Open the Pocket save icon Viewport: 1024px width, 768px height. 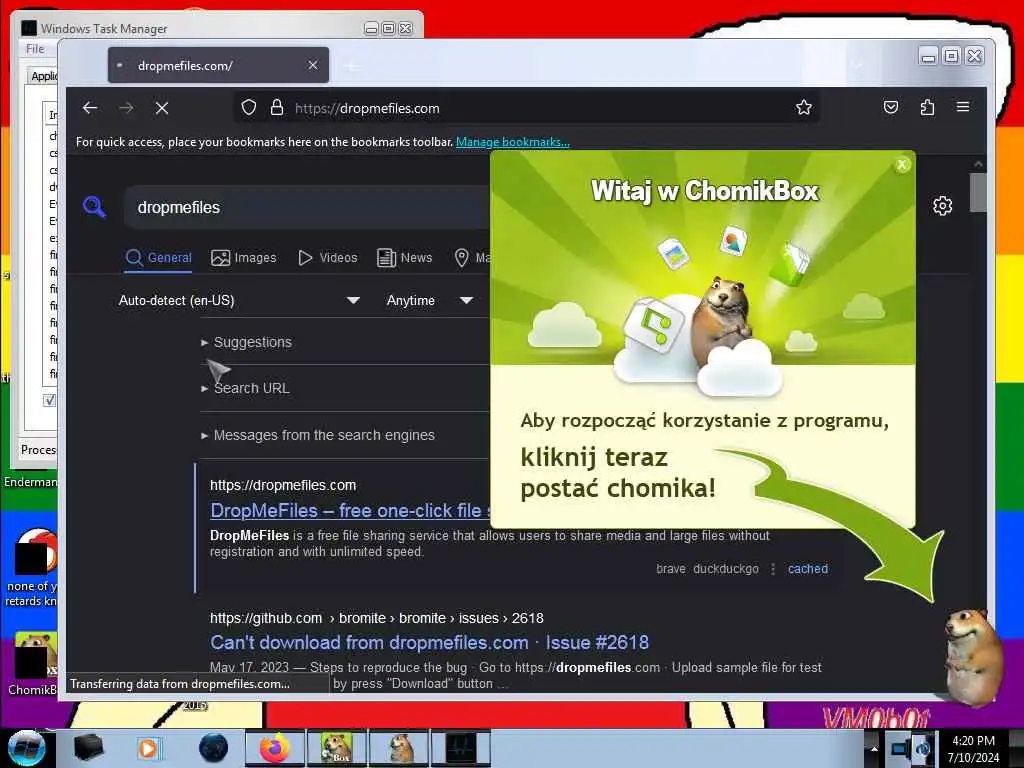(x=891, y=107)
